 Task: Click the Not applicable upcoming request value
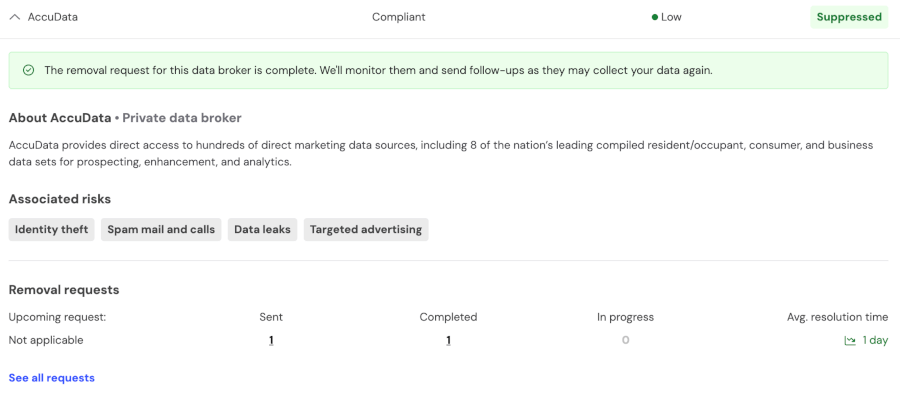(x=46, y=340)
